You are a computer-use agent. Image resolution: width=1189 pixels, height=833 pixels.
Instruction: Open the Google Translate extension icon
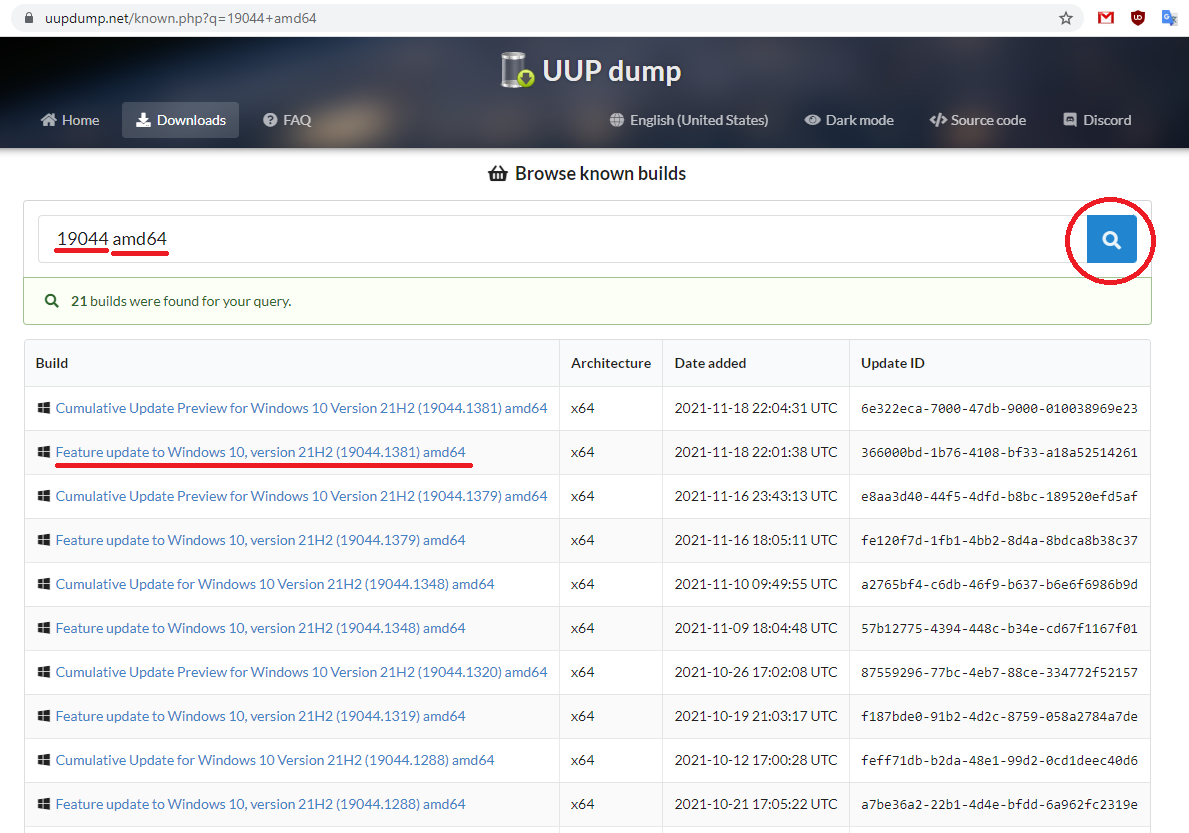[x=1169, y=17]
